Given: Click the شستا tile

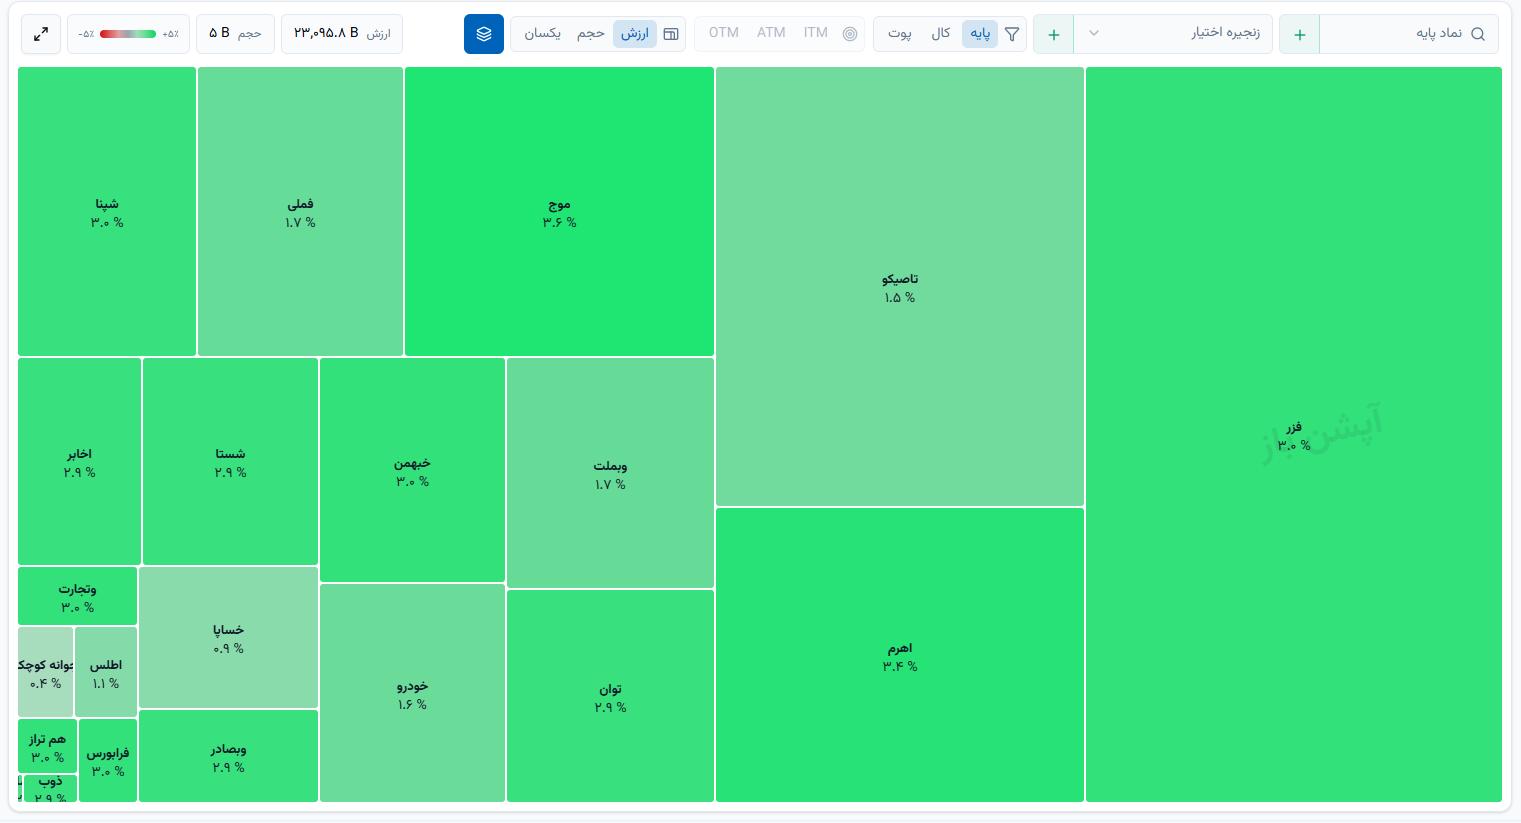Looking at the screenshot, I should tap(230, 461).
